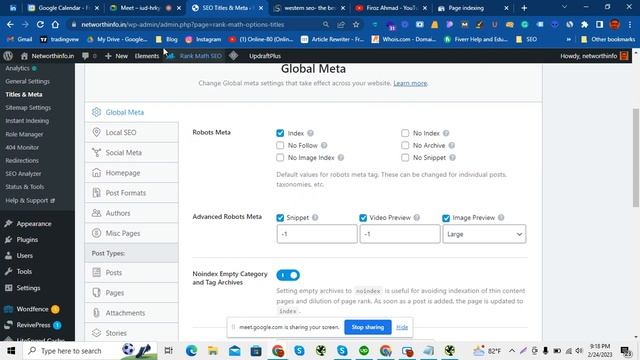
Task: Uncheck the Snippet advanced robots checkbox
Action: tap(280, 218)
